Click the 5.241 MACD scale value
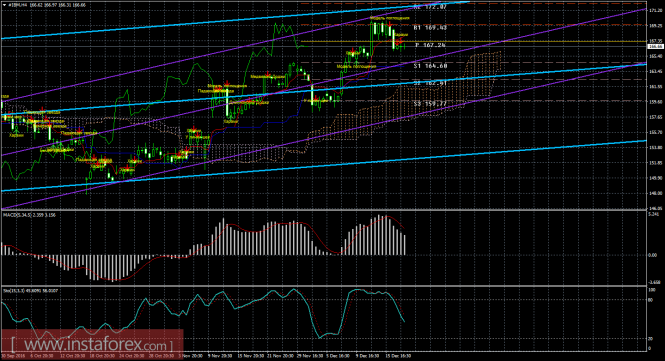The image size is (665, 361). [654, 215]
